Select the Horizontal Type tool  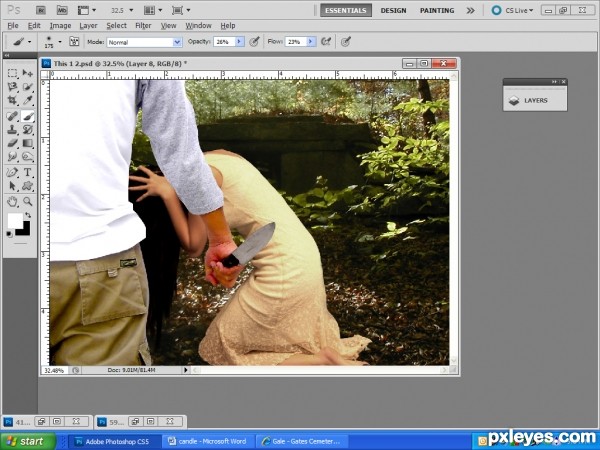28,172
